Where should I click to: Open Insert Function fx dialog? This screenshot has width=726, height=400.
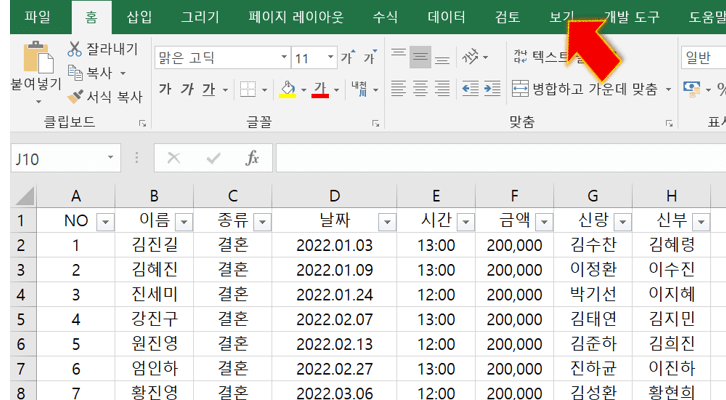pyautogui.click(x=252, y=158)
